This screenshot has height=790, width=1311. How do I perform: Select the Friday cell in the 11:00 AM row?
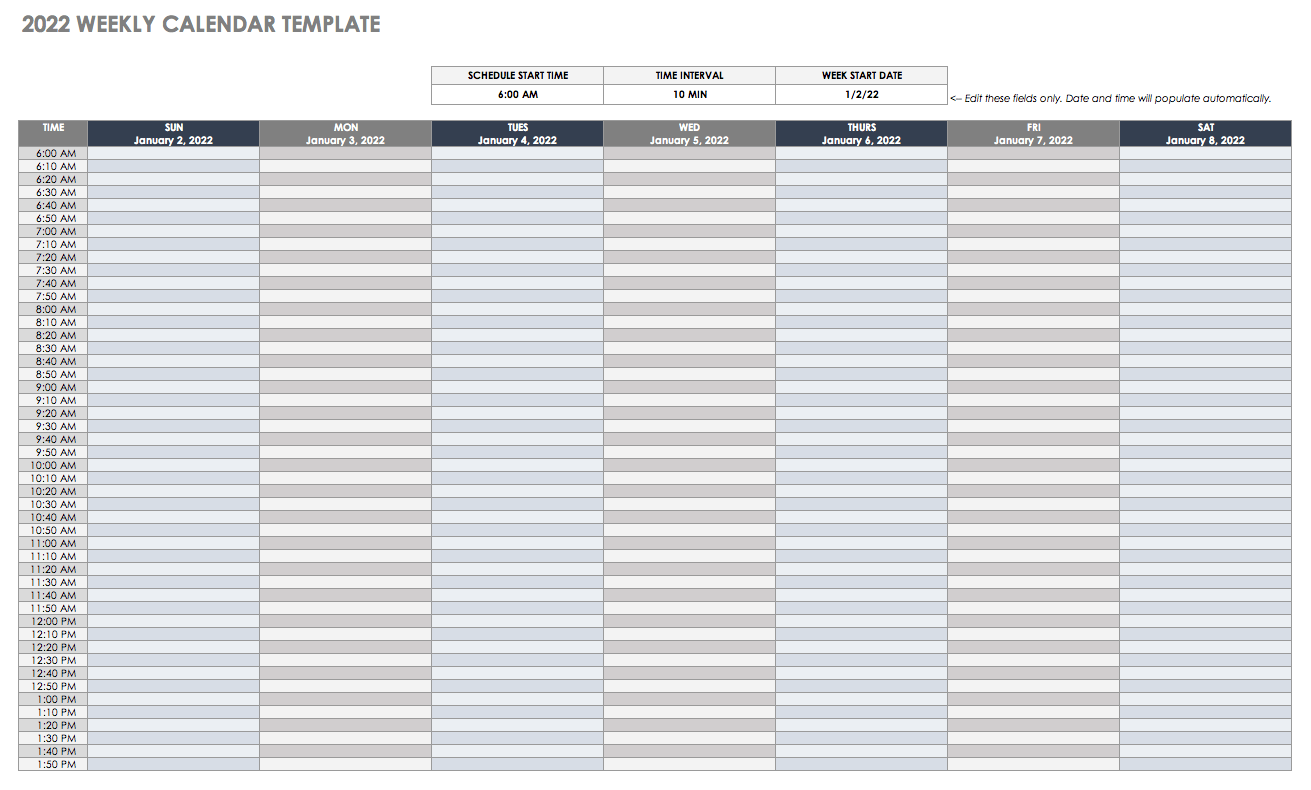(1034, 543)
